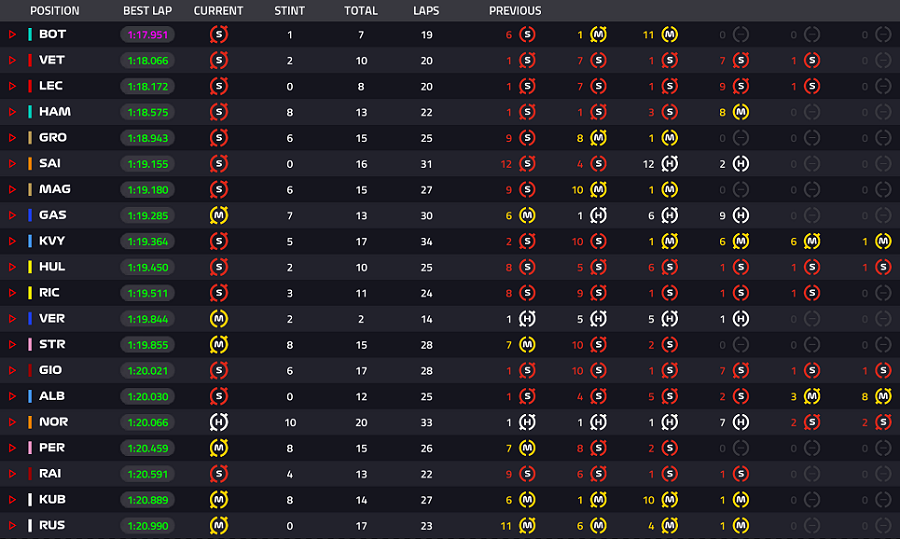The image size is (900, 539).
Task: Click HAM's previous medium tyre icon
Action: click(x=740, y=112)
